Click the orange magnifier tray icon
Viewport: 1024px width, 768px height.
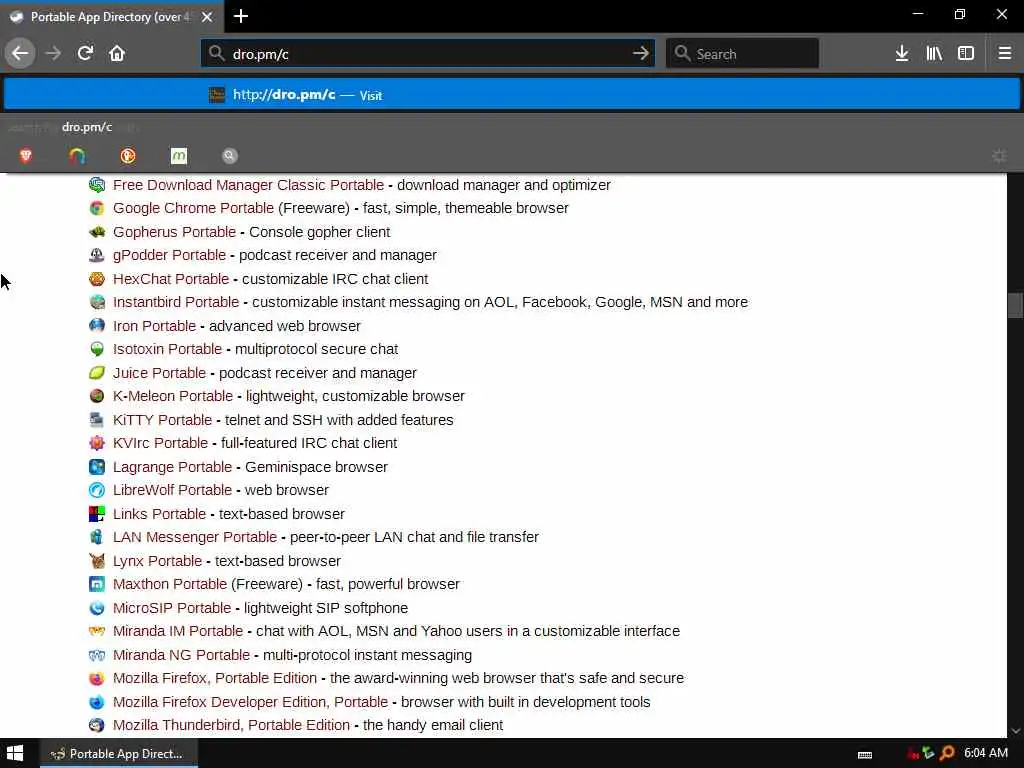click(947, 754)
